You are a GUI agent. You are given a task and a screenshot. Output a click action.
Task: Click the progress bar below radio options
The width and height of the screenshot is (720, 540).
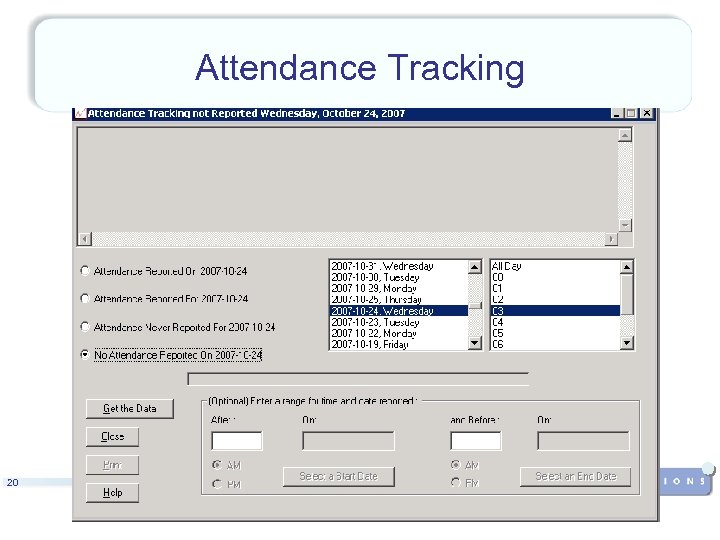coord(358,379)
